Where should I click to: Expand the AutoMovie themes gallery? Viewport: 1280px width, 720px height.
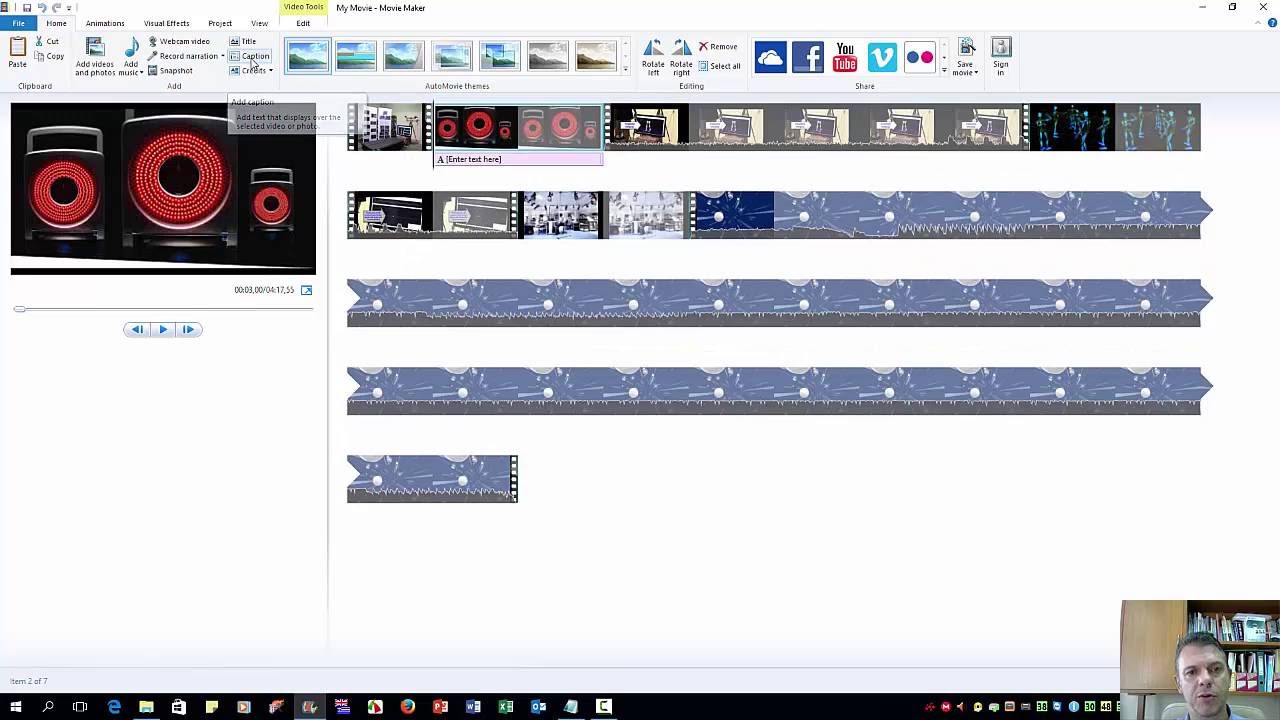point(626,70)
